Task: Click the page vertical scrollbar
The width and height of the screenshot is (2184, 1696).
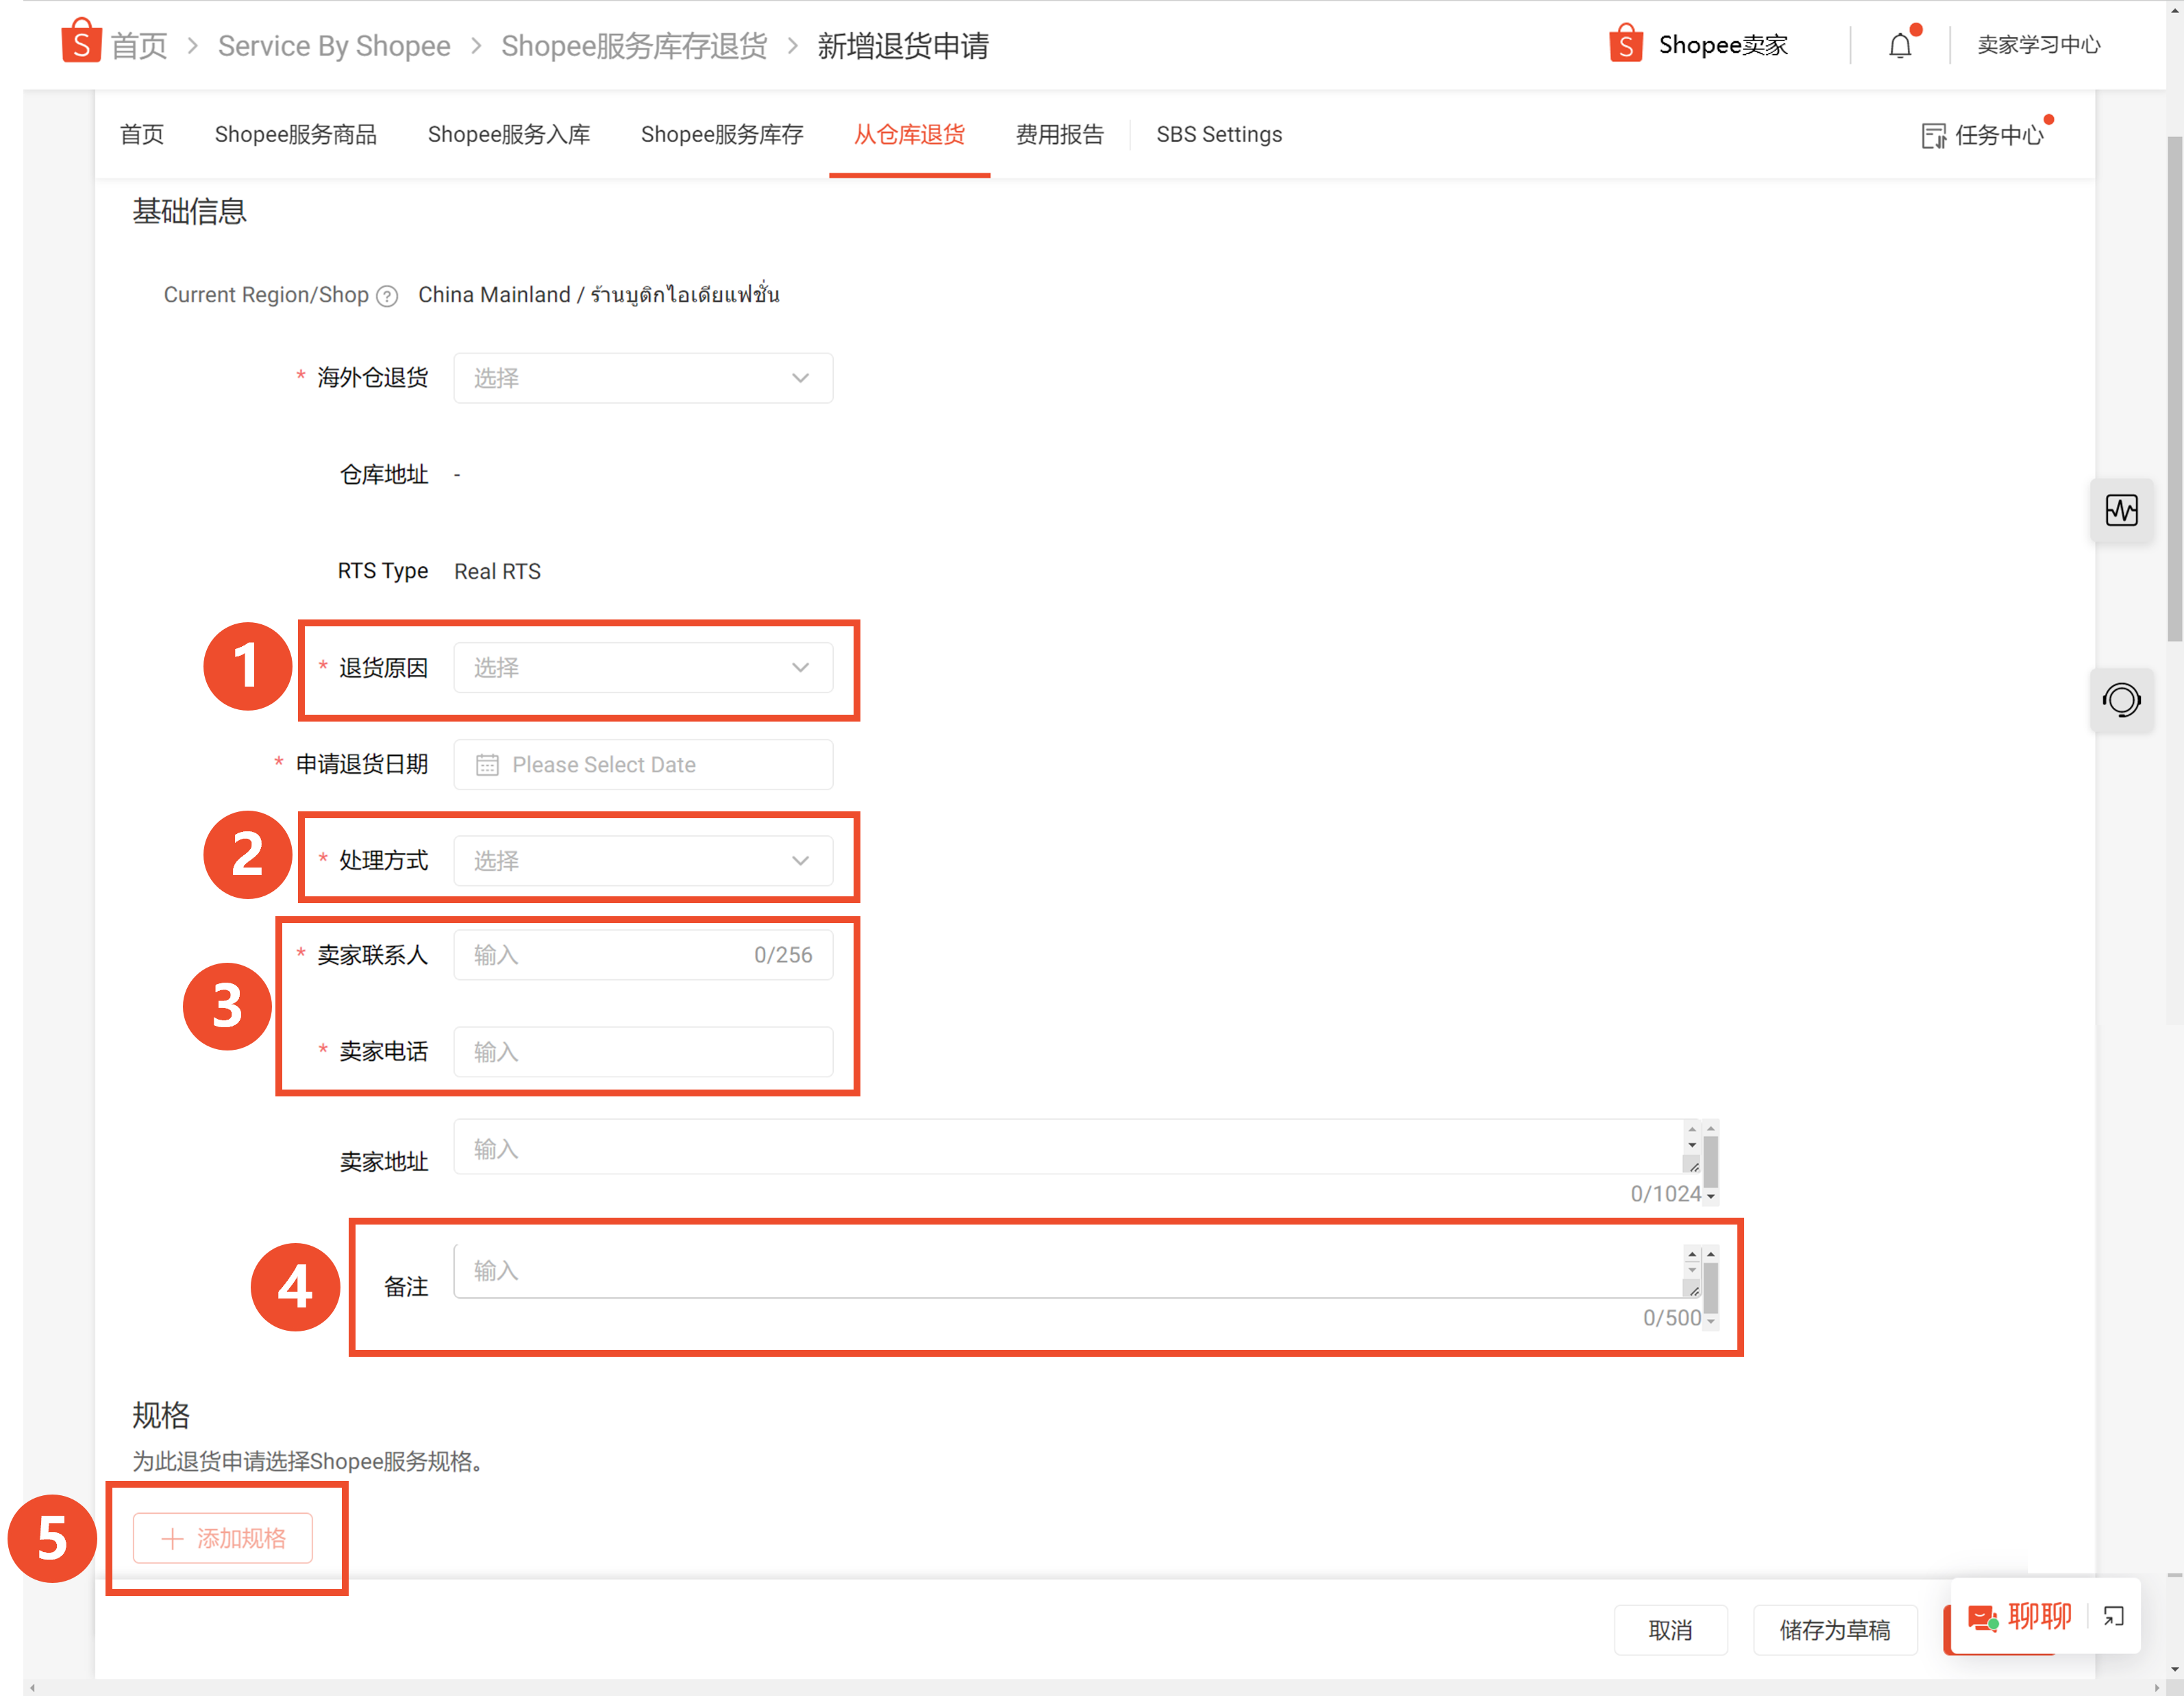Action: point(2174,390)
